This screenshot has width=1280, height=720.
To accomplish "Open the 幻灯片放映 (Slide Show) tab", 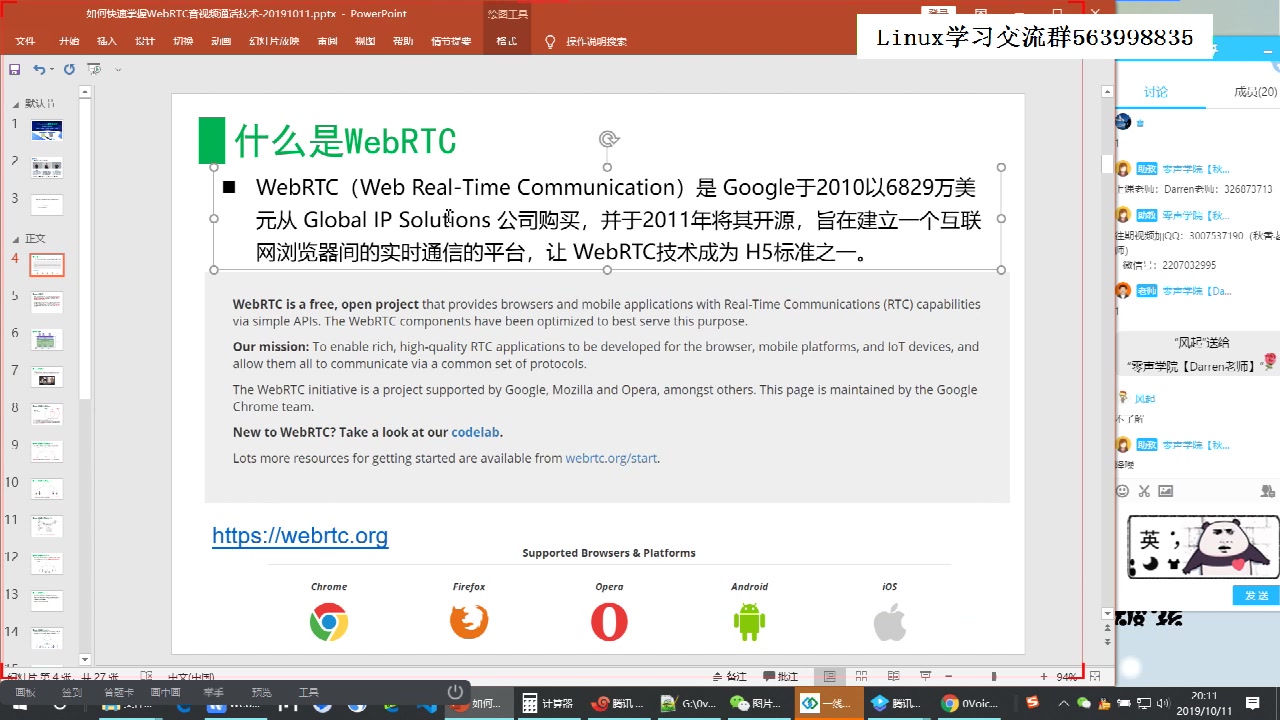I will (x=274, y=42).
